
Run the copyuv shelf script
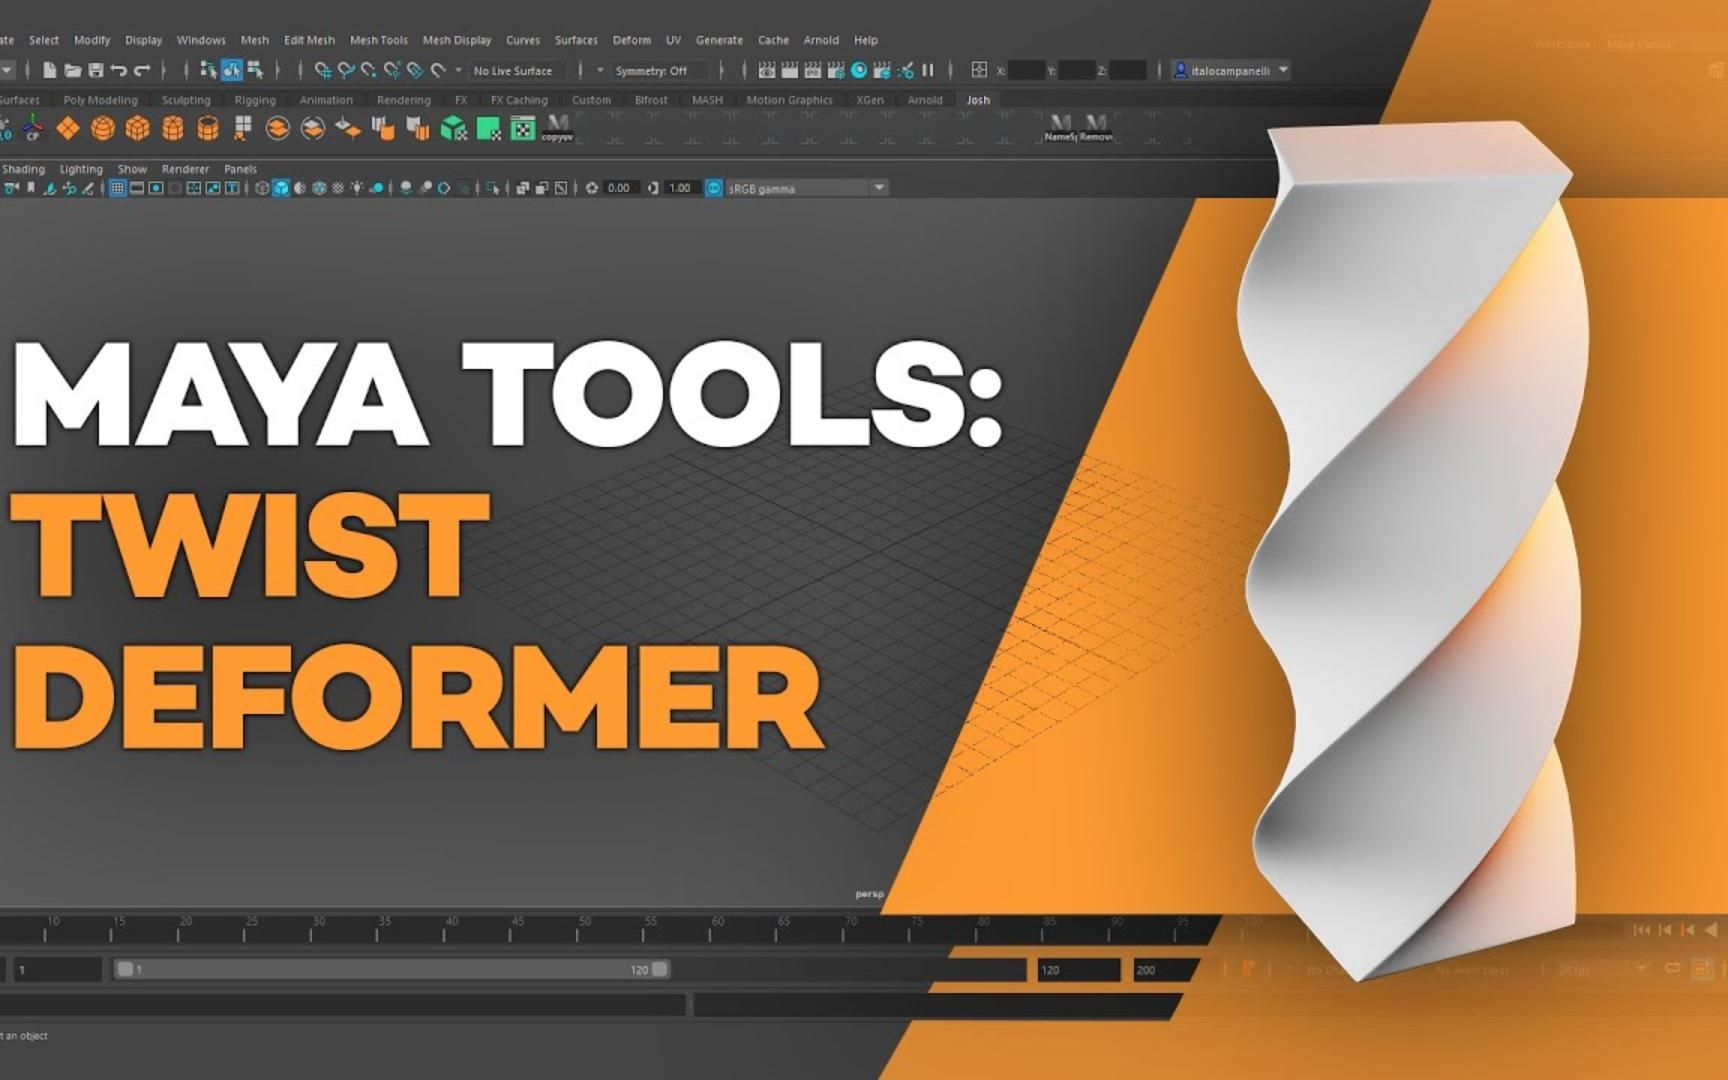coord(558,128)
